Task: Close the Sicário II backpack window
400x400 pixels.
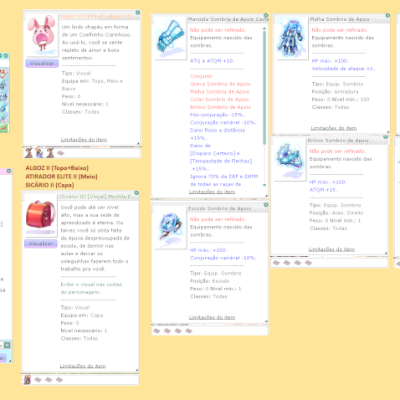Action: pos(137,193)
